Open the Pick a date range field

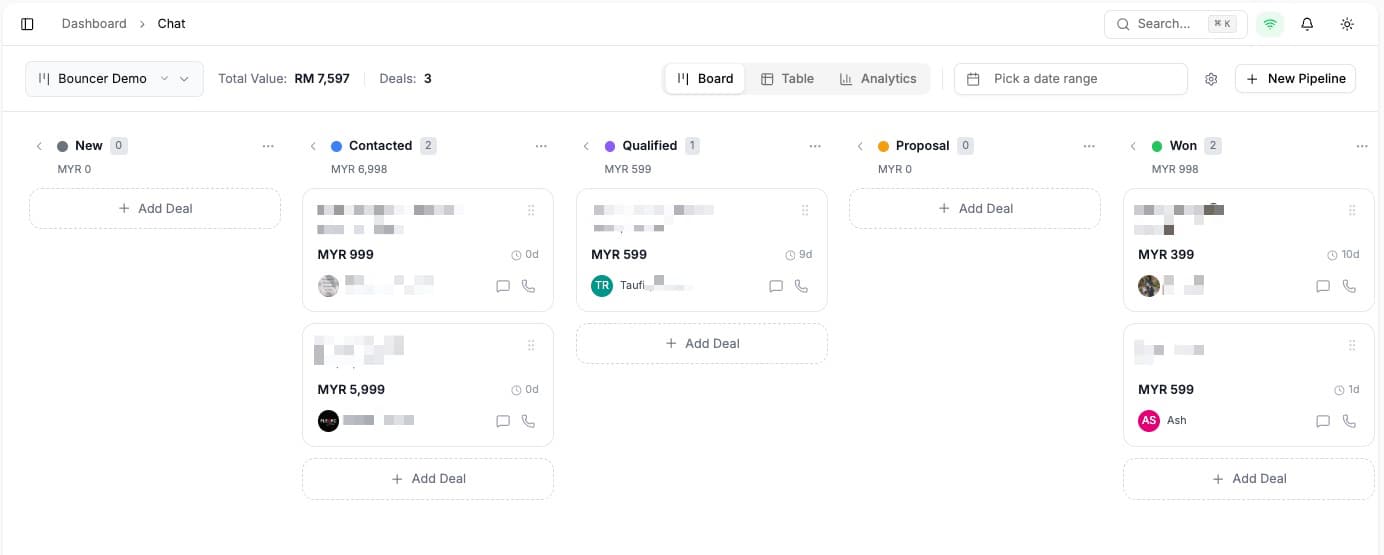(1070, 79)
